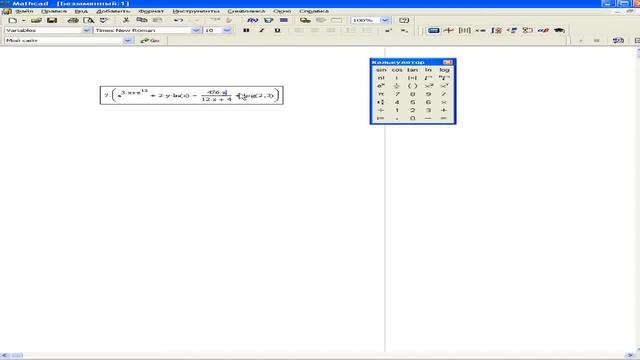Print the worksheet with the printer icon
The width and height of the screenshot is (640, 360).
click(x=73, y=20)
